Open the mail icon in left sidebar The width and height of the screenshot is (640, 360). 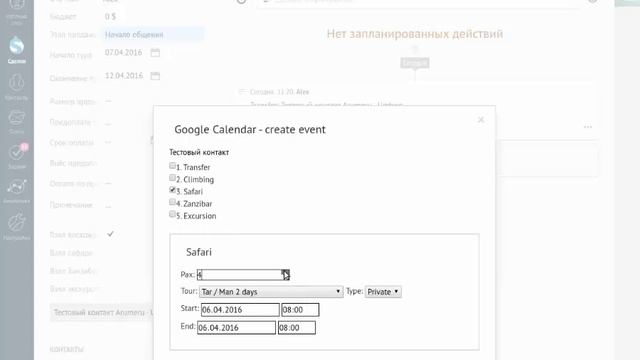click(x=17, y=122)
